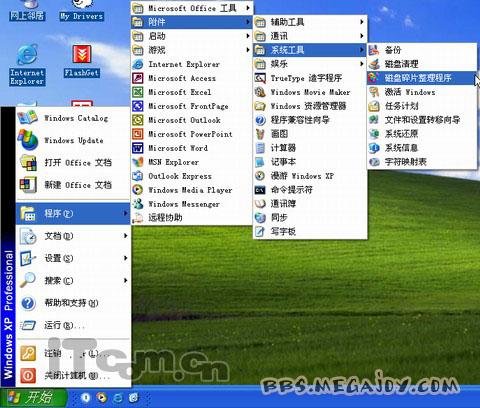Expand the 娱乐 Entertainment submenu arrow
480x408 pixels.
(x=362, y=64)
